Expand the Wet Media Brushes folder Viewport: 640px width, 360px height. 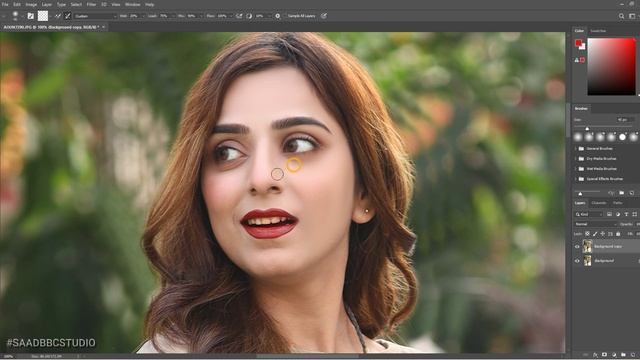click(576, 169)
